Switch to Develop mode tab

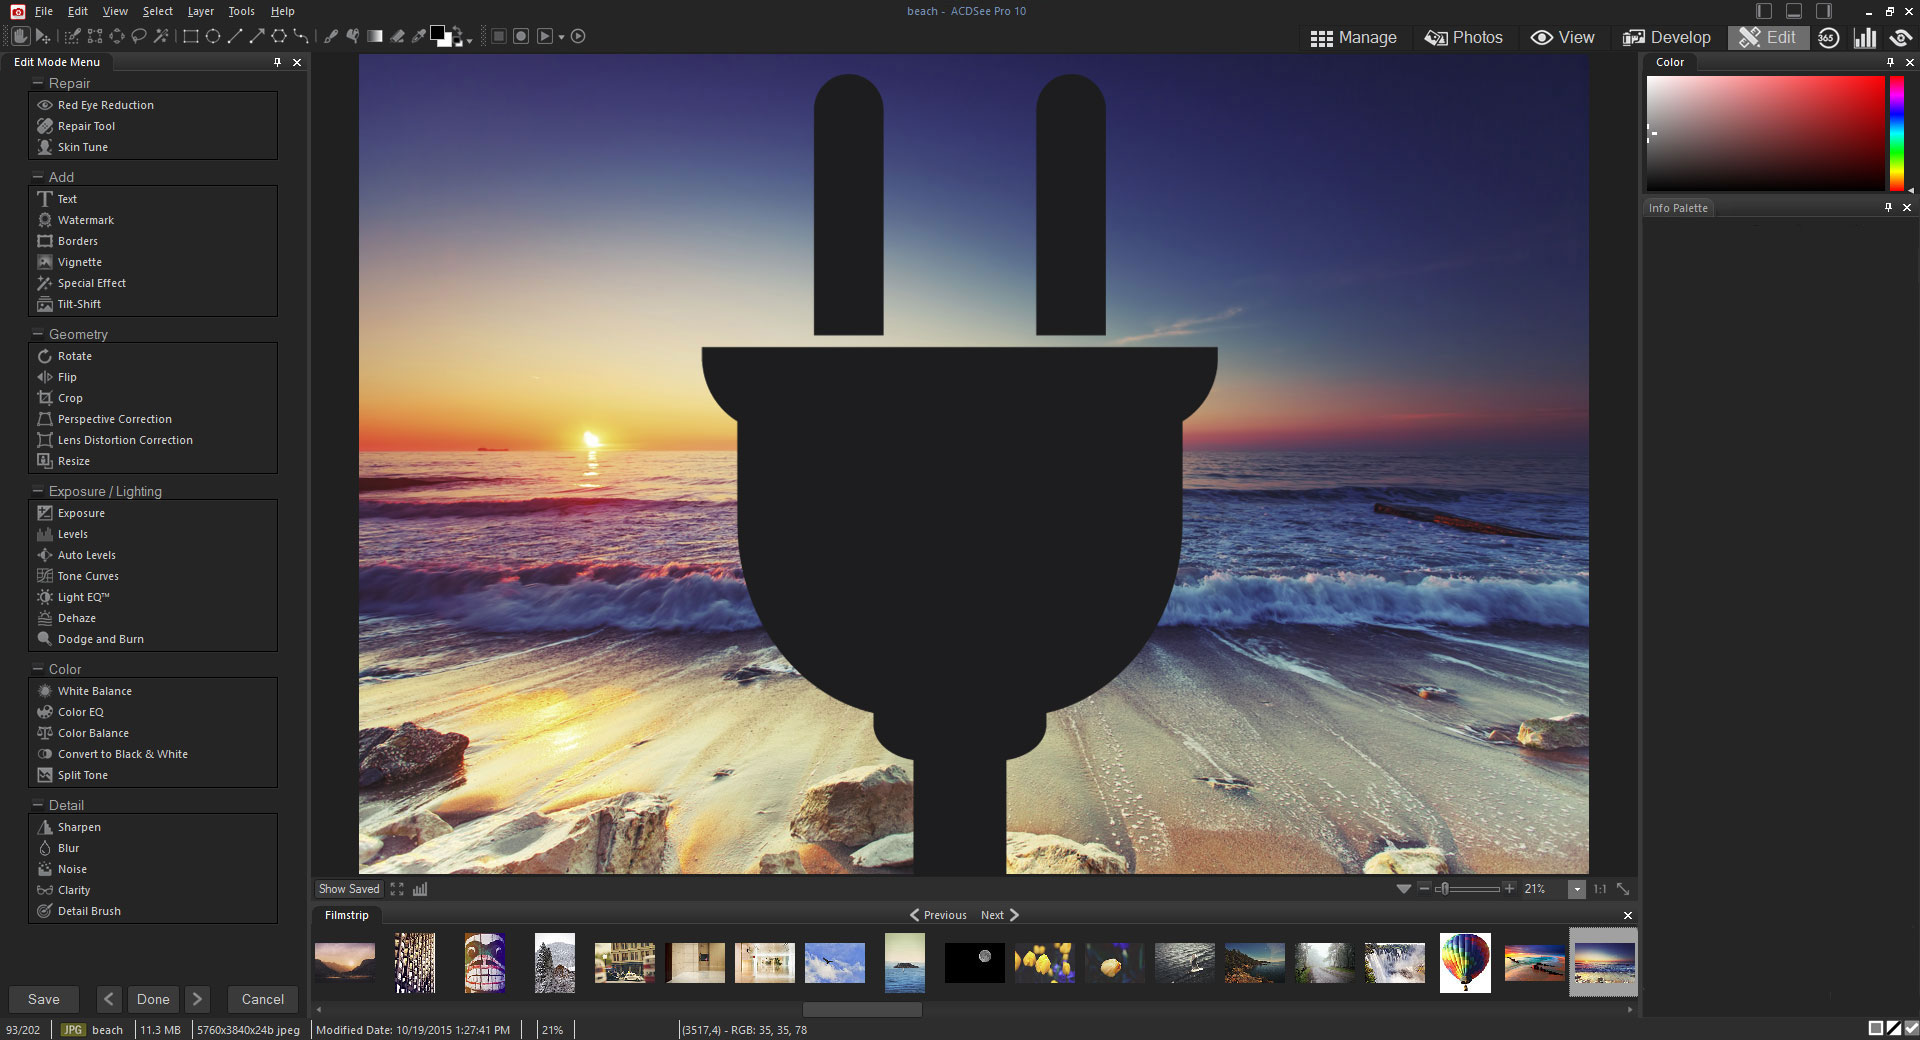pos(1667,37)
